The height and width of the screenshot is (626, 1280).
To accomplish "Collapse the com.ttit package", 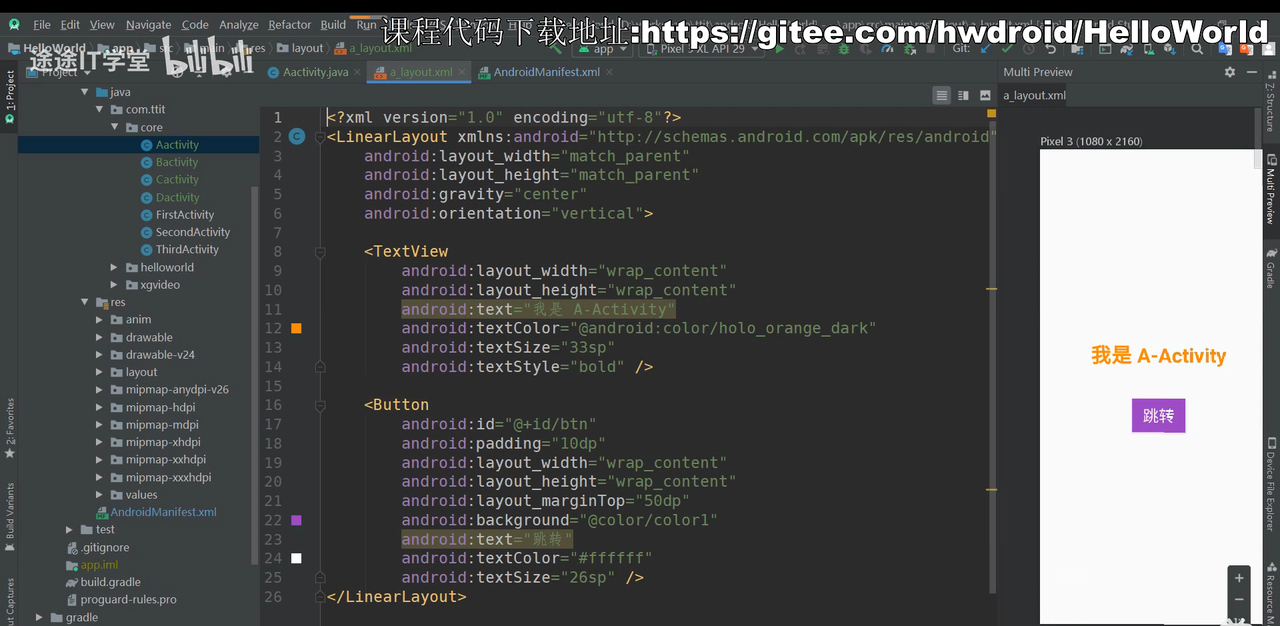I will tap(100, 110).
